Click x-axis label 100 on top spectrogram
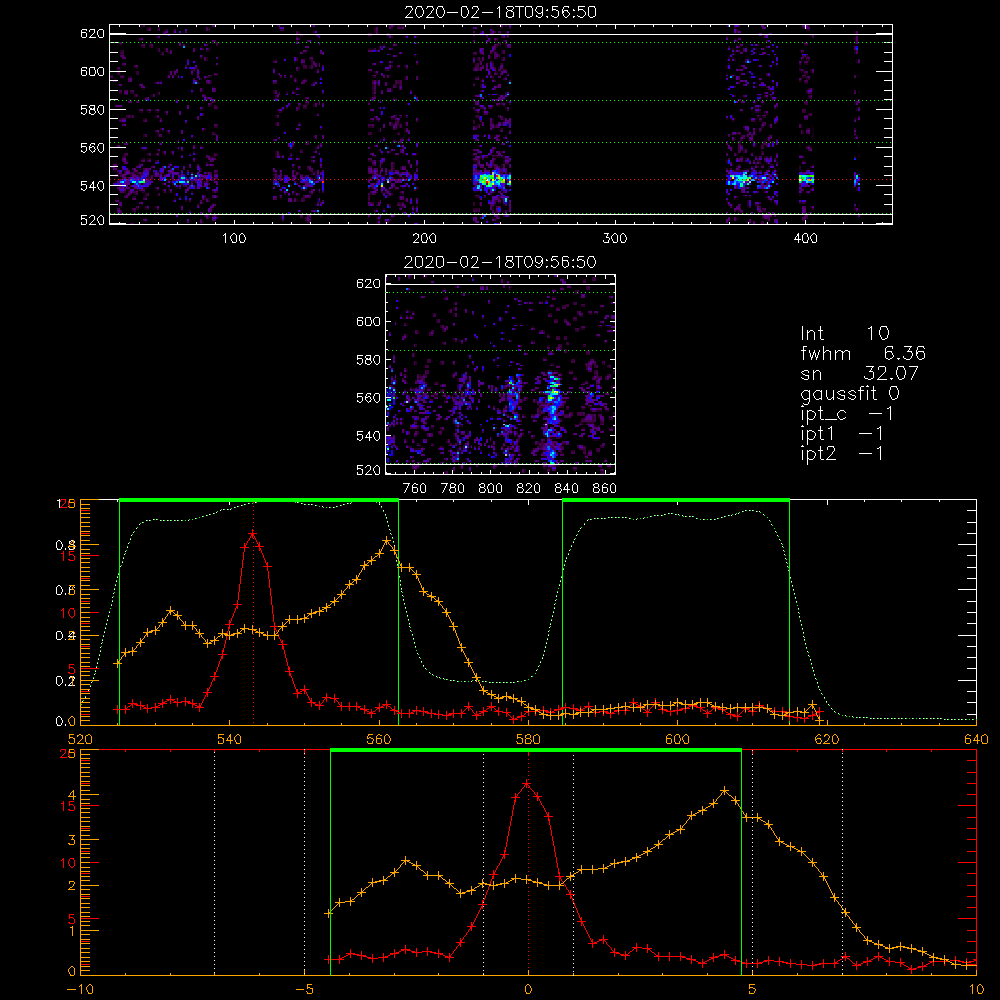This screenshot has height=1000, width=1000. click(234, 239)
